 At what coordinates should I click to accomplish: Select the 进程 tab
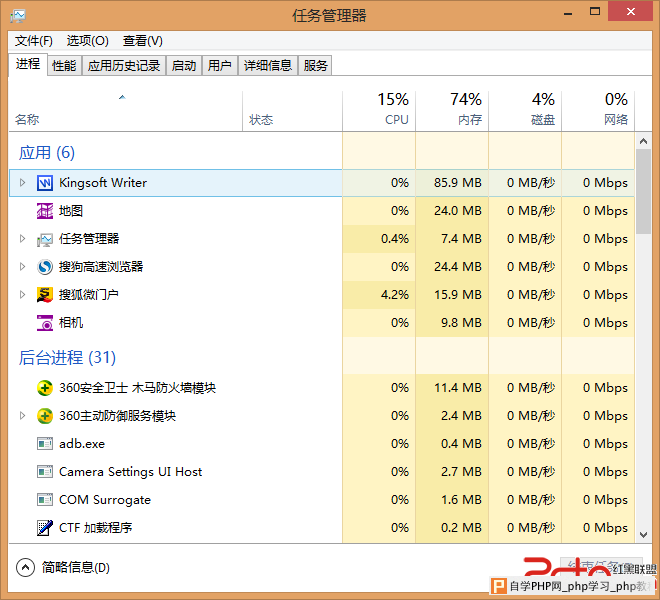coord(28,64)
